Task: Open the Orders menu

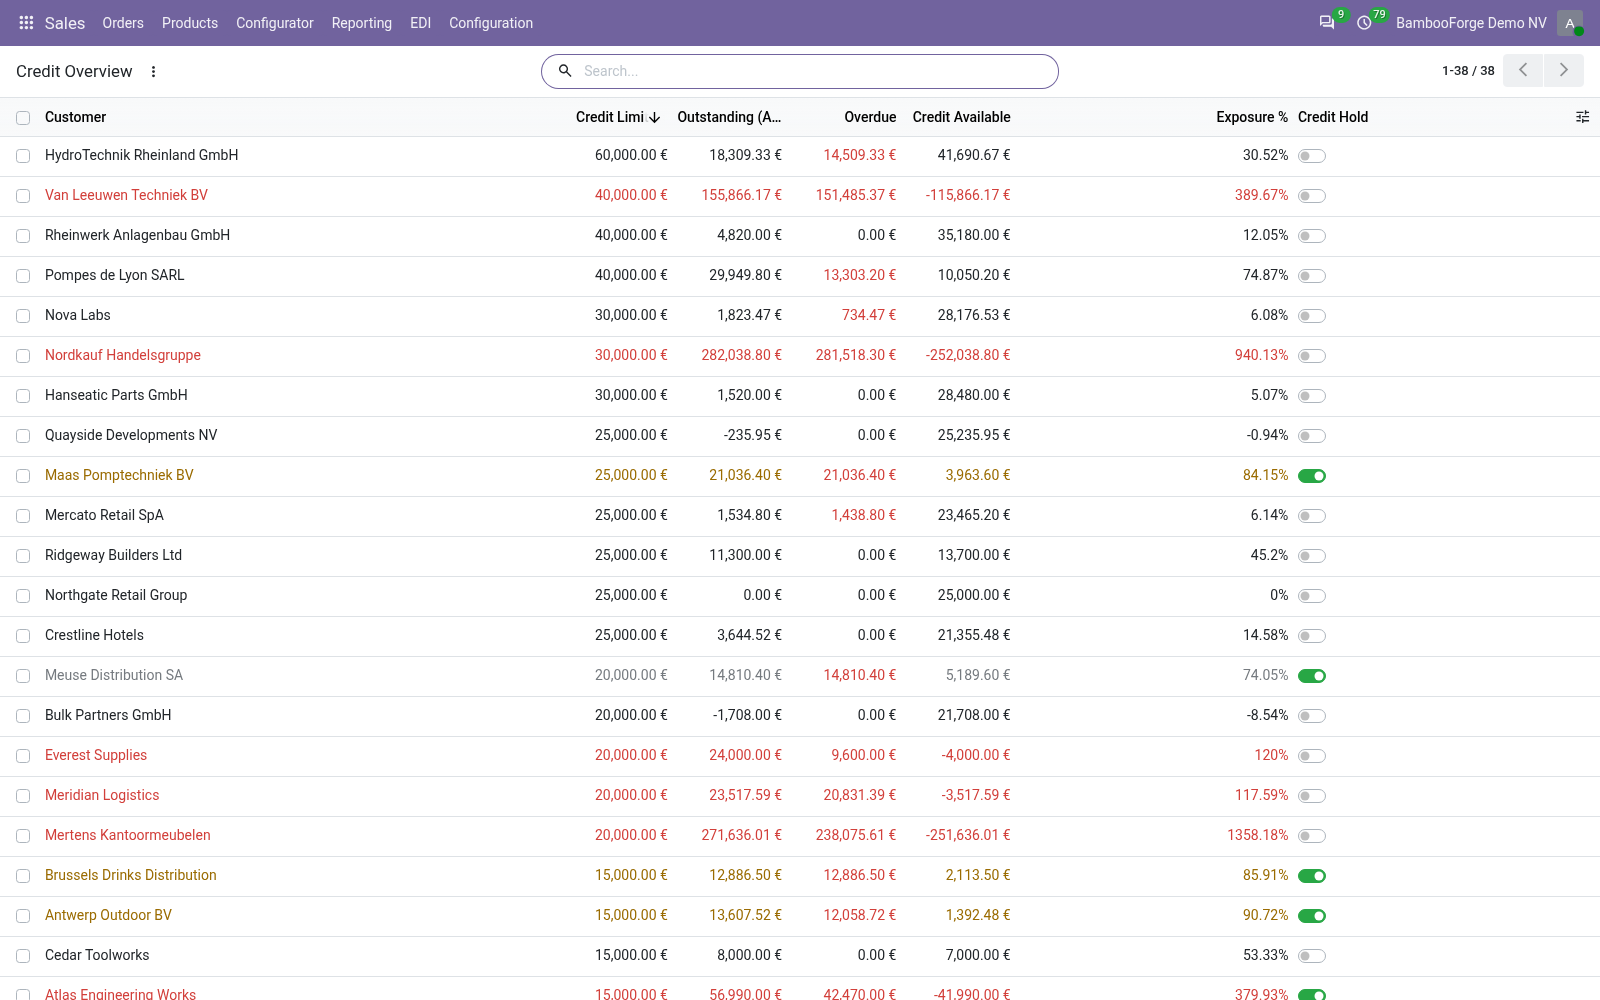Action: coord(123,23)
